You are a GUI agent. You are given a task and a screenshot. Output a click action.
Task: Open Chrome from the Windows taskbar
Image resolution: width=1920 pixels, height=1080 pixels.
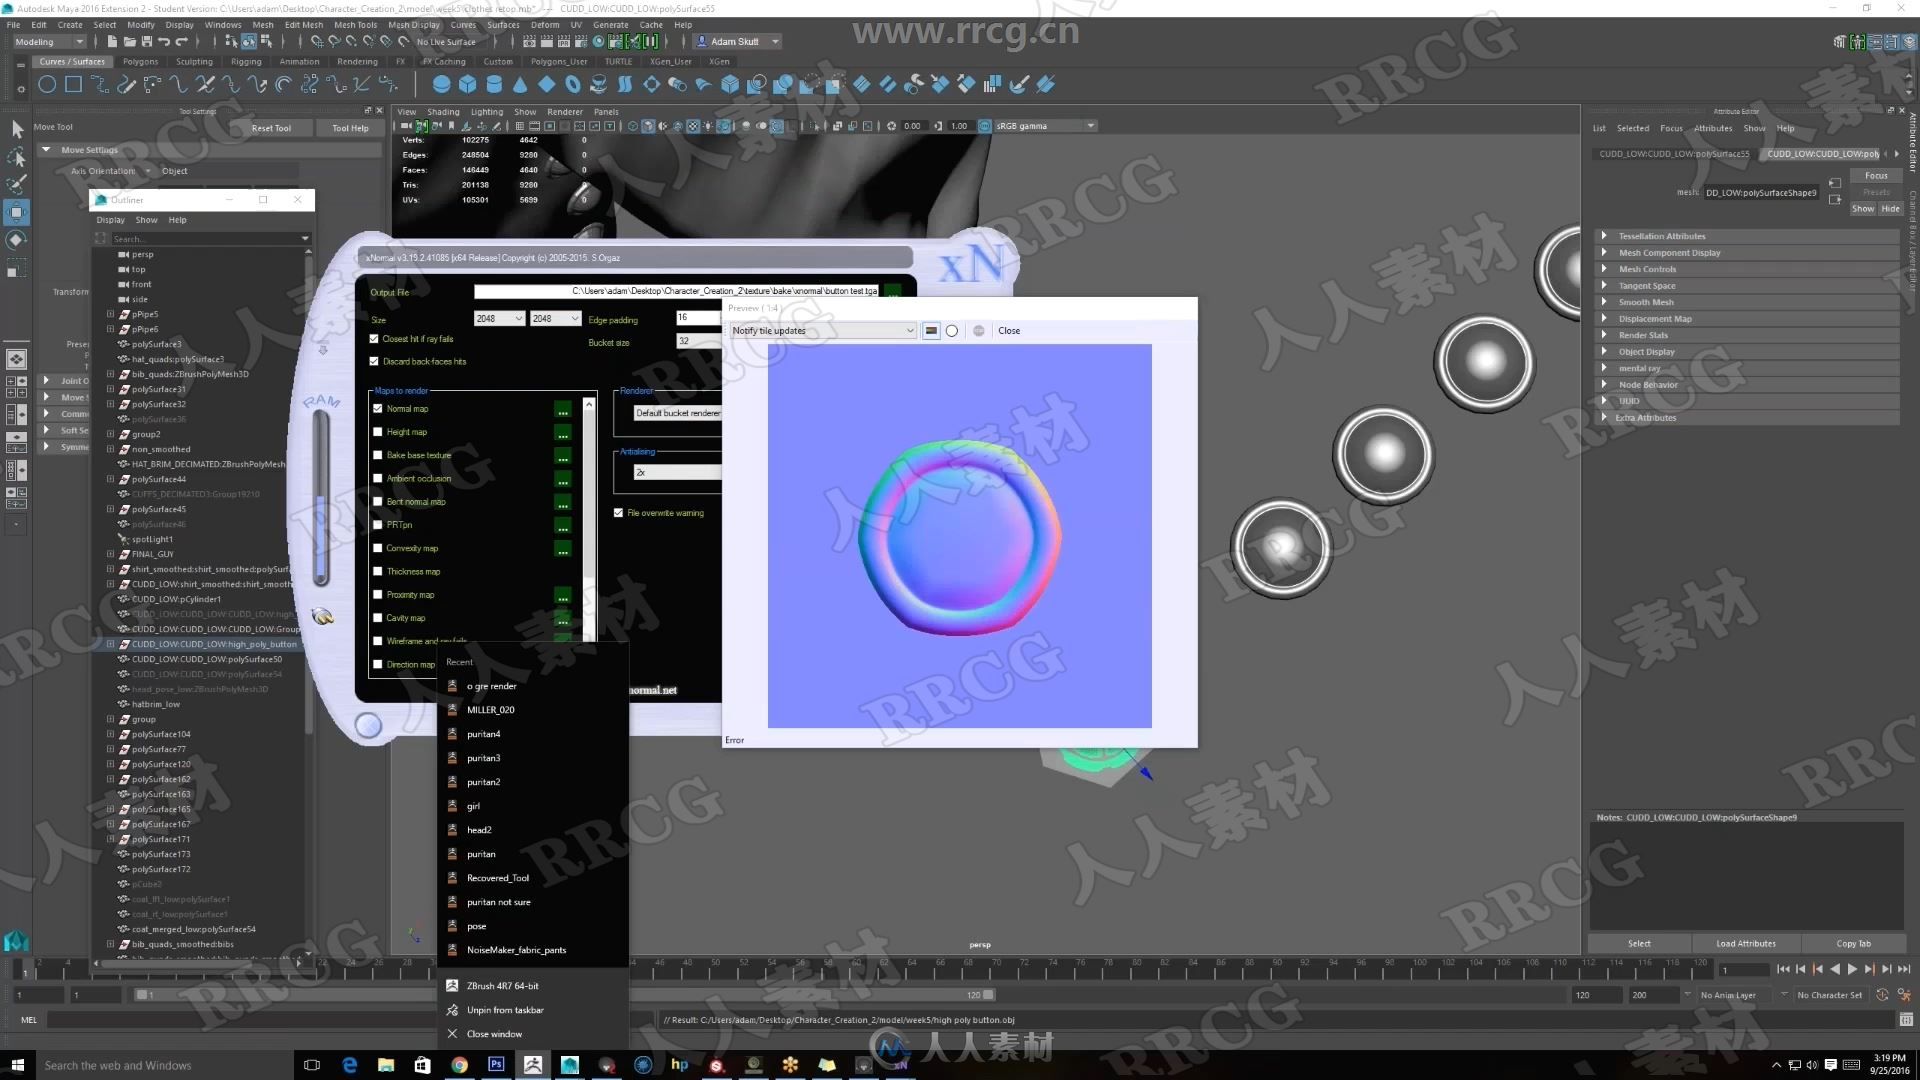459,1065
